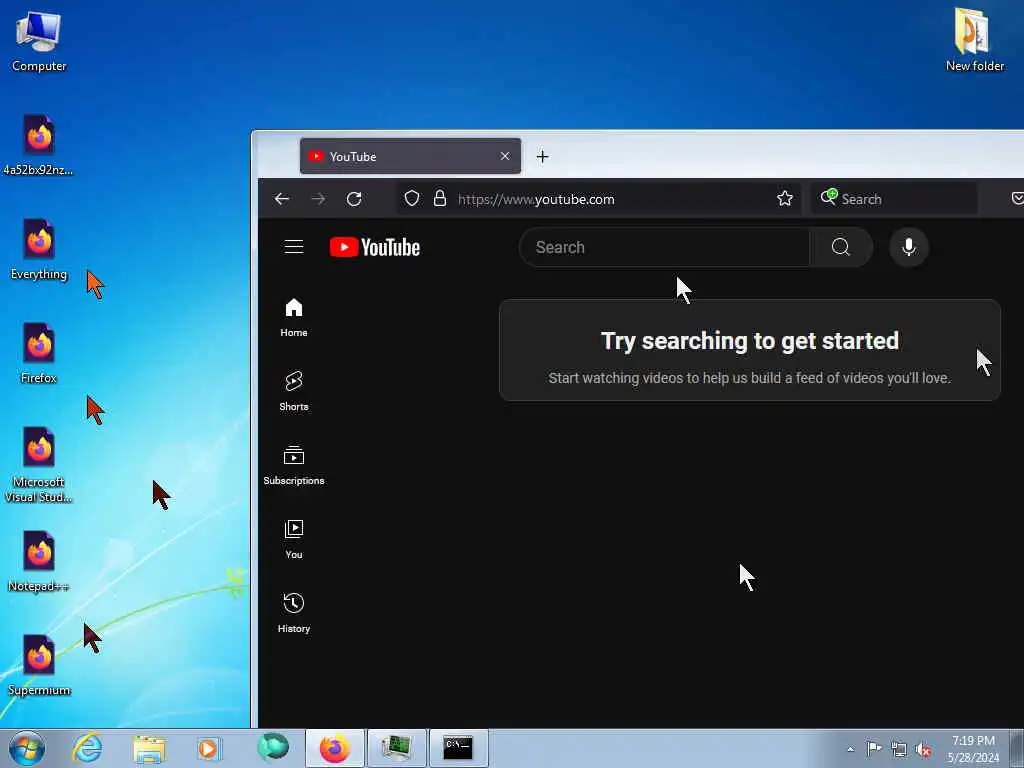The height and width of the screenshot is (768, 1024).
Task: Click the YouTube logo
Action: pos(375,247)
